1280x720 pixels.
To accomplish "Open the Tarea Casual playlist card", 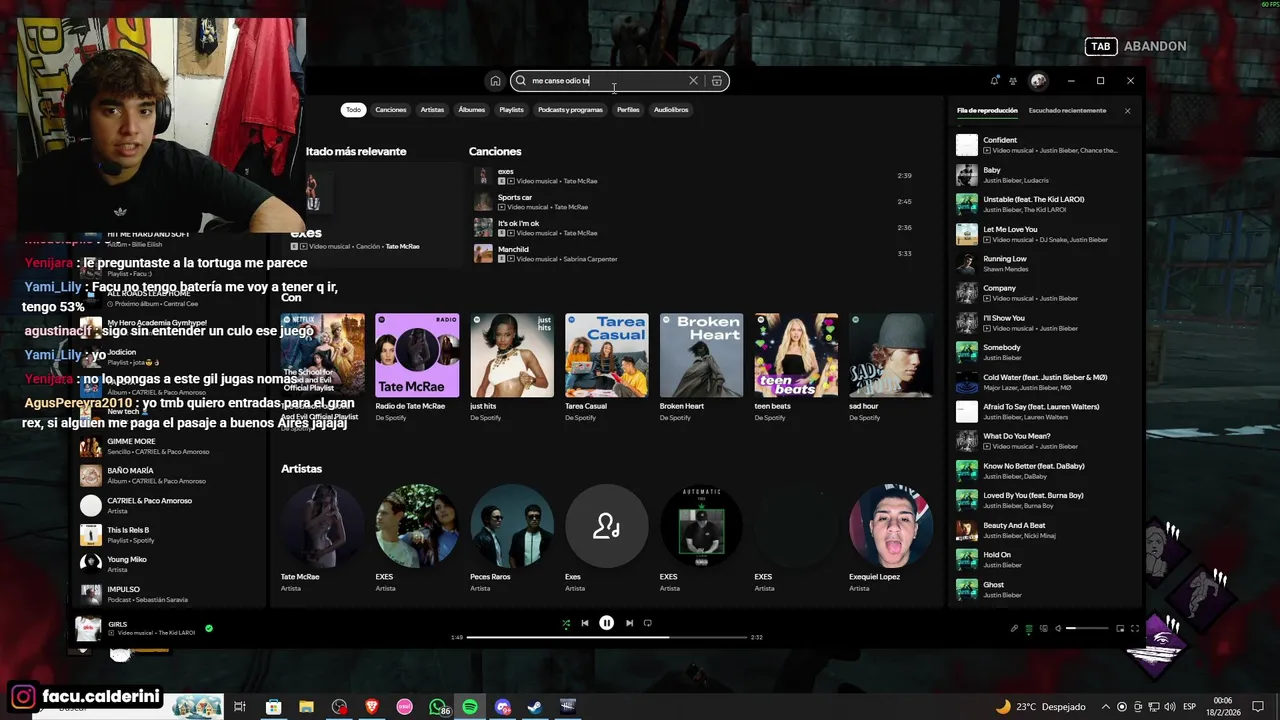I will pyautogui.click(x=606, y=367).
